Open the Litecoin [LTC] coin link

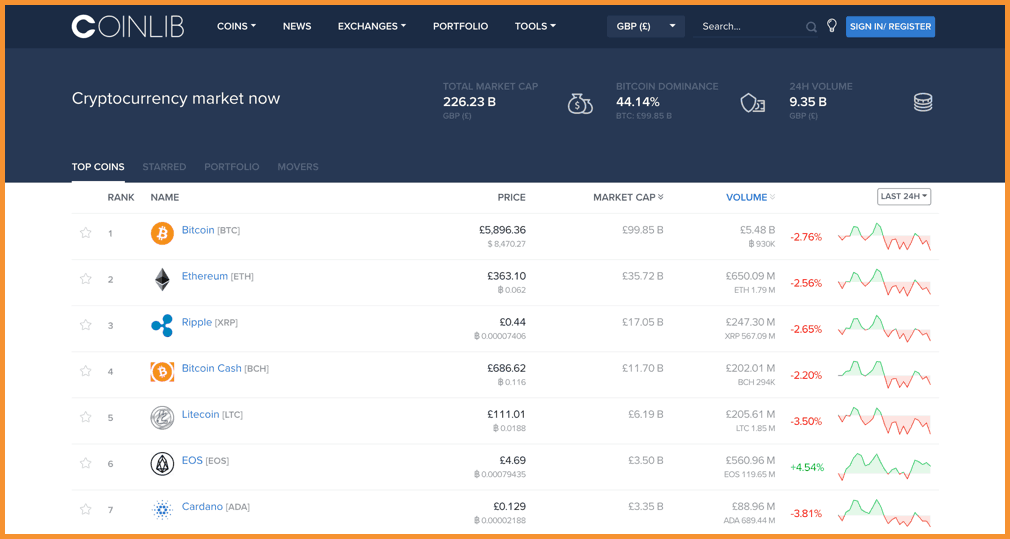pos(212,415)
